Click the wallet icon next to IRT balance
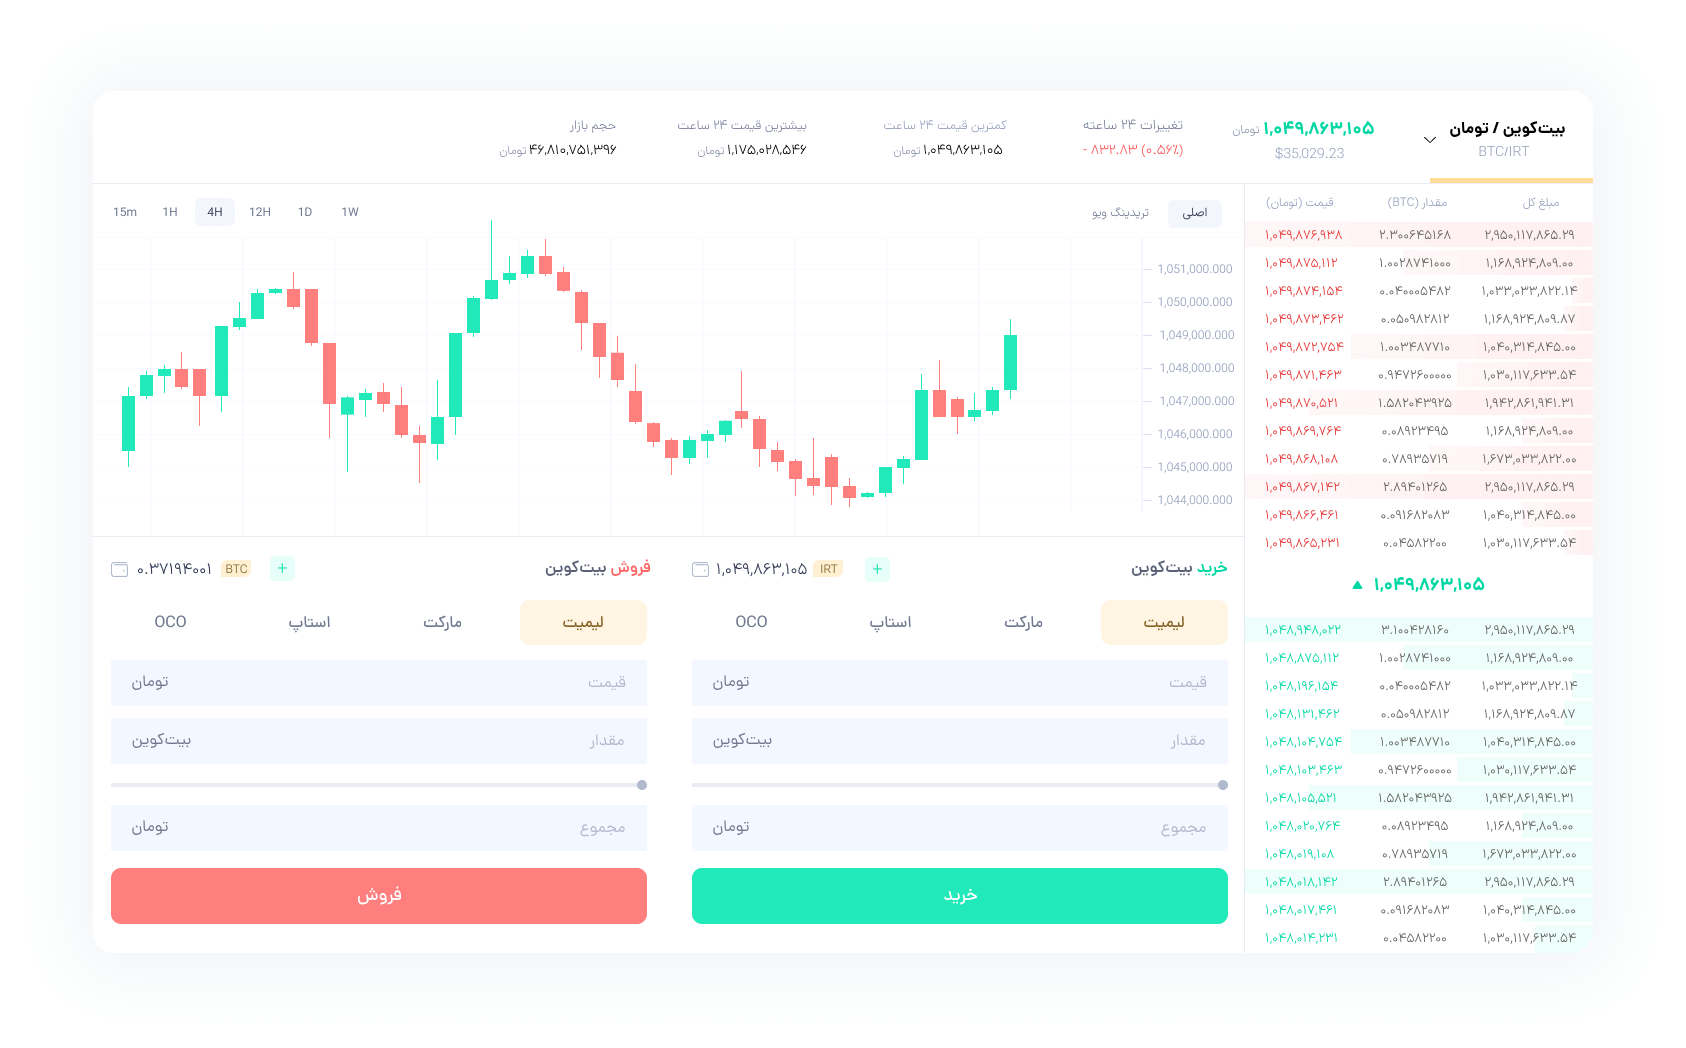This screenshot has width=1686, height=1048. tap(700, 569)
